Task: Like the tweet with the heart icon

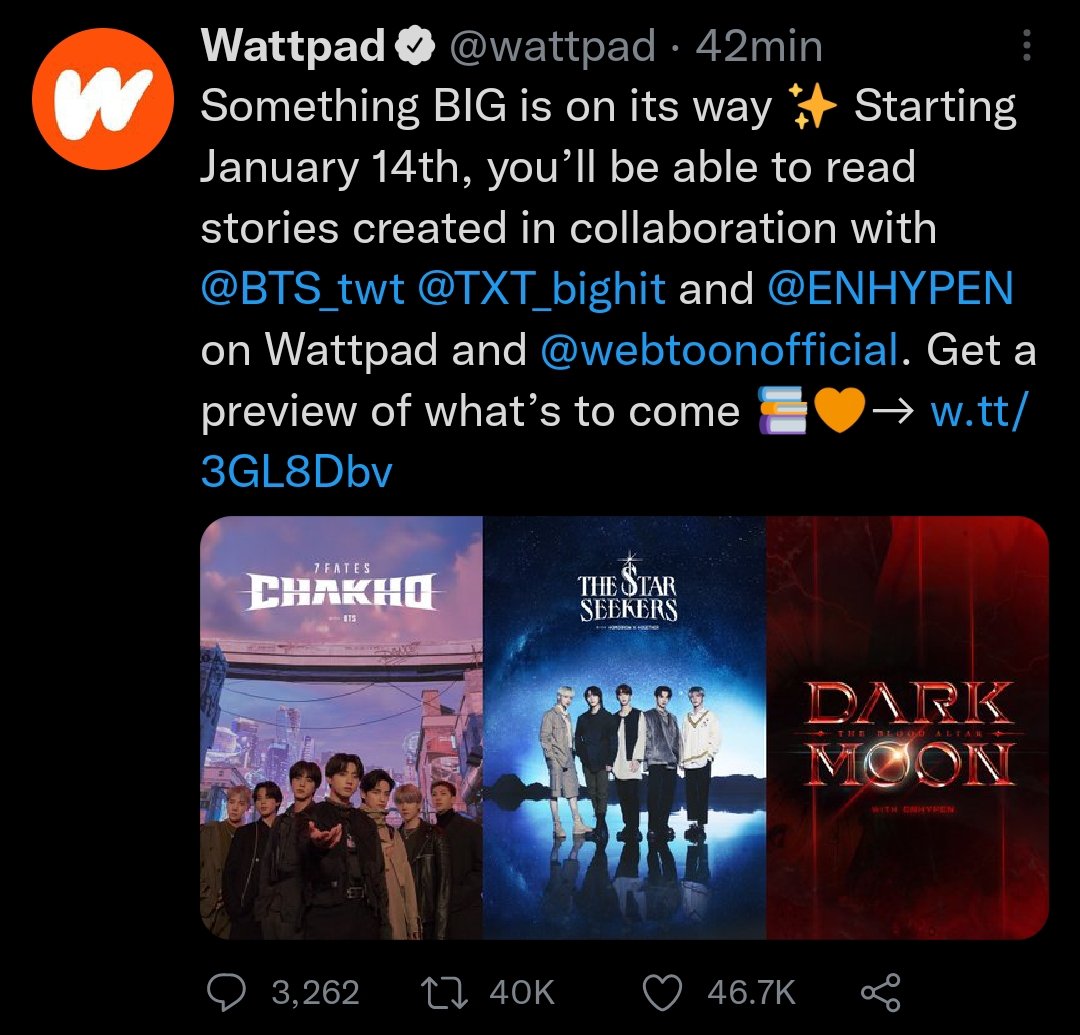Action: (662, 993)
